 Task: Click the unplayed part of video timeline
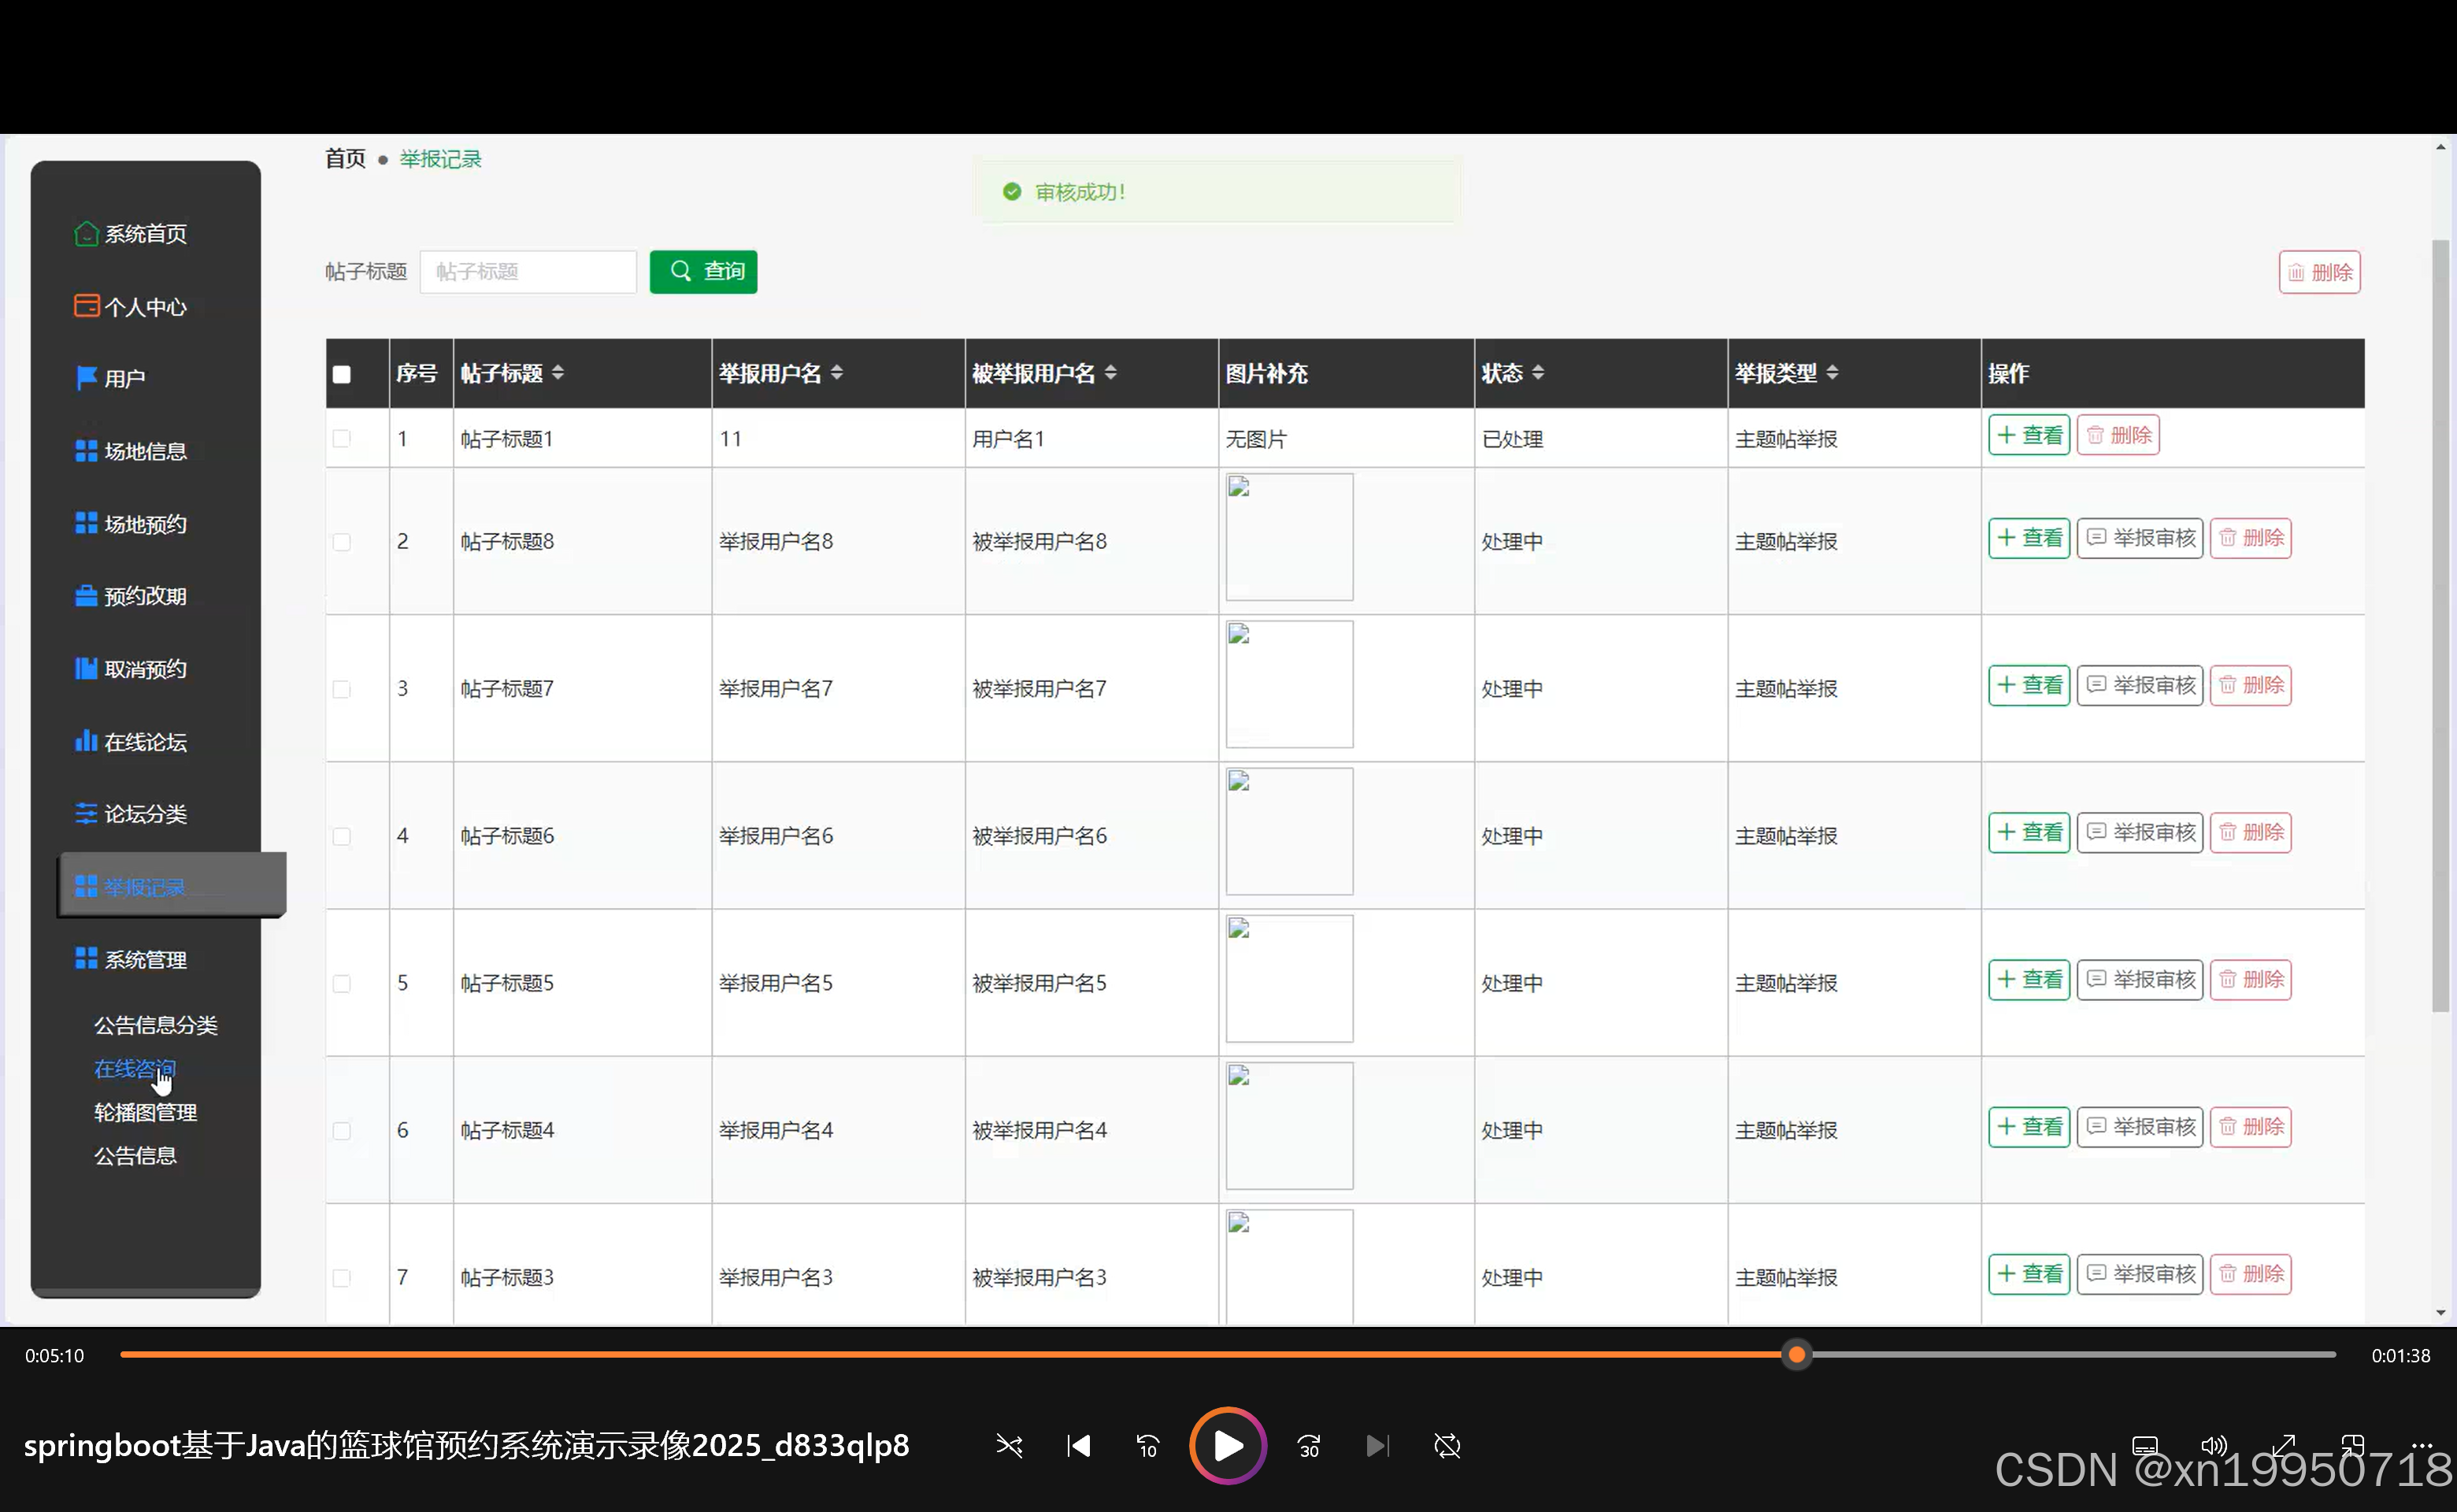coord(2073,1355)
